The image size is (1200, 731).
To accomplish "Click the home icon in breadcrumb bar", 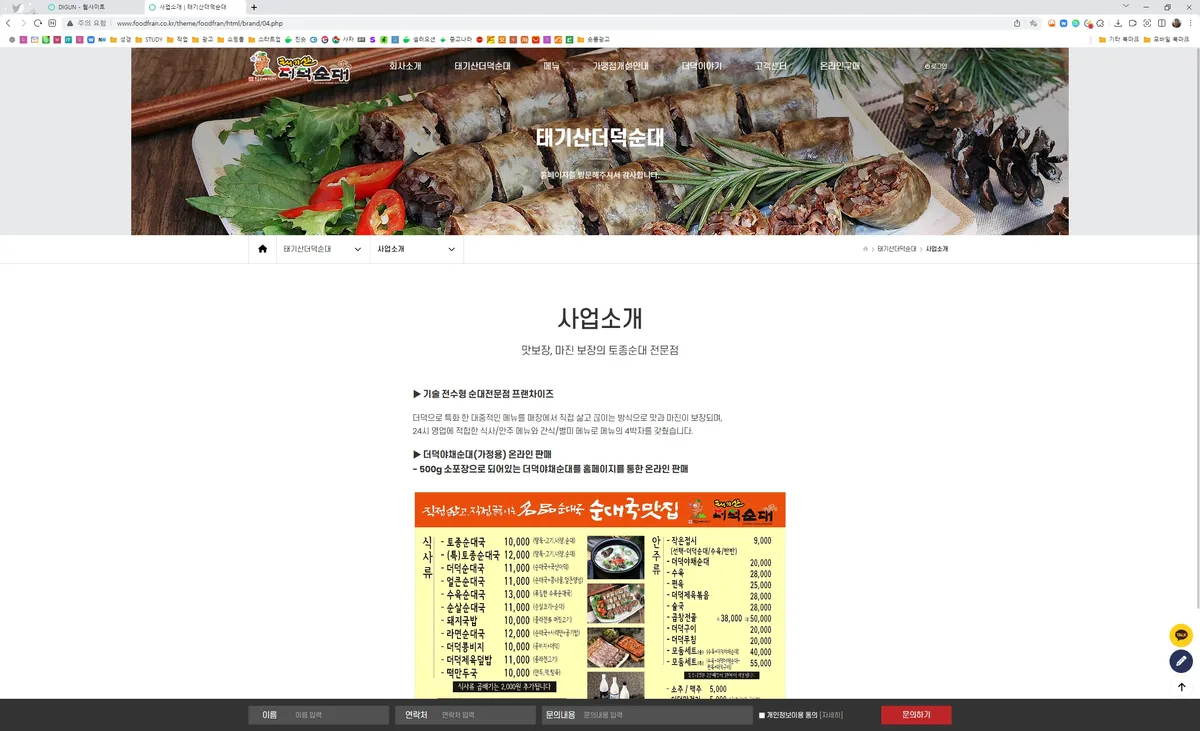I will [262, 249].
